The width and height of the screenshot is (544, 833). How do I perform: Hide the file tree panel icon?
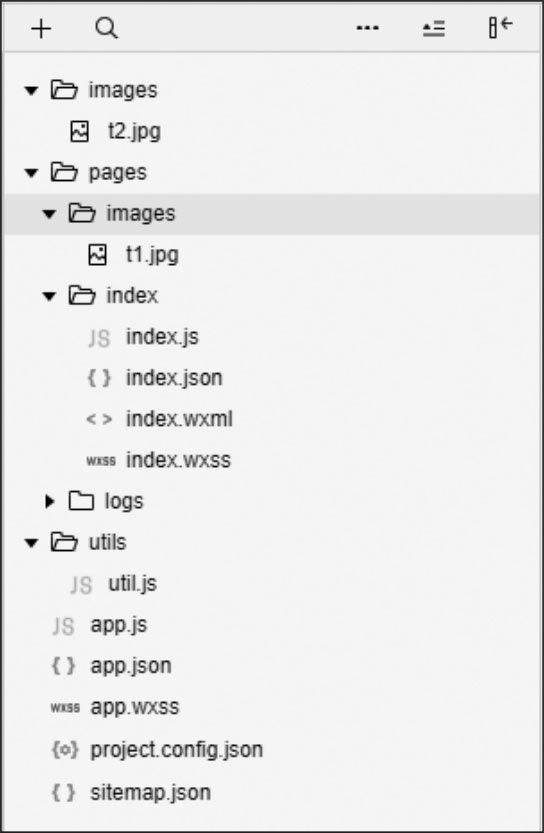click(x=500, y=28)
